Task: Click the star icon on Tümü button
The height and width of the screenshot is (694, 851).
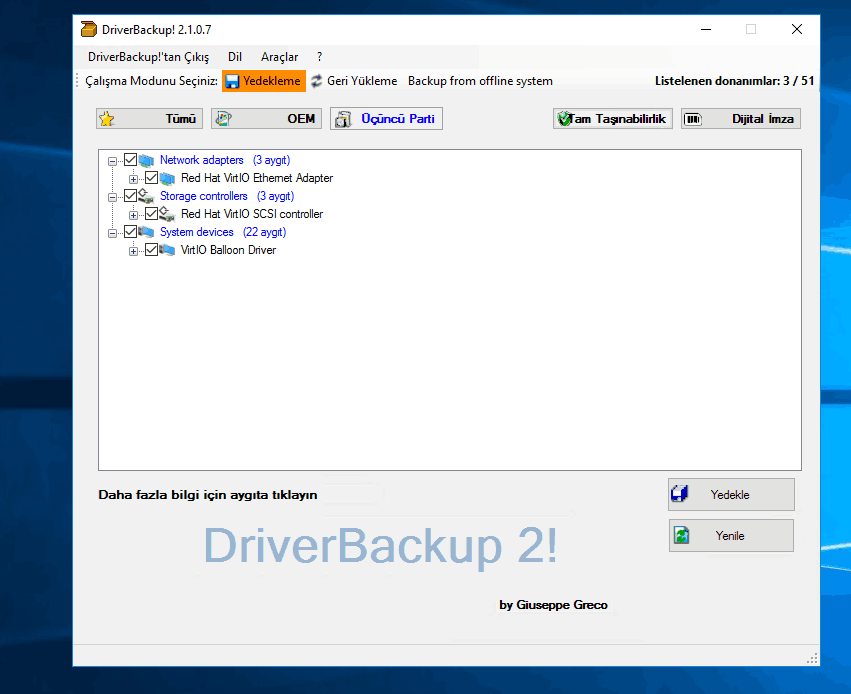Action: (107, 119)
